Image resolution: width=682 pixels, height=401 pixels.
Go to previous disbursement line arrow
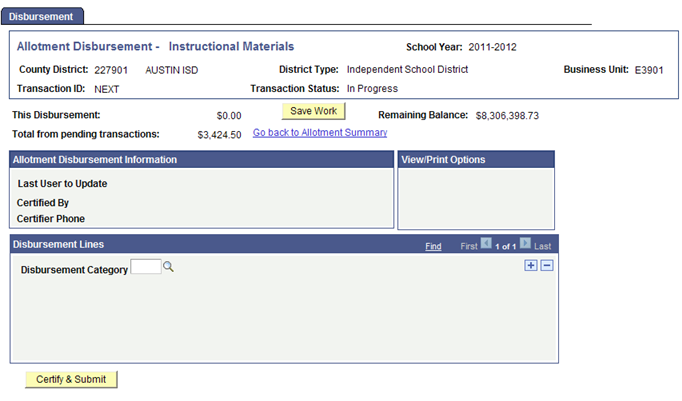[486, 243]
